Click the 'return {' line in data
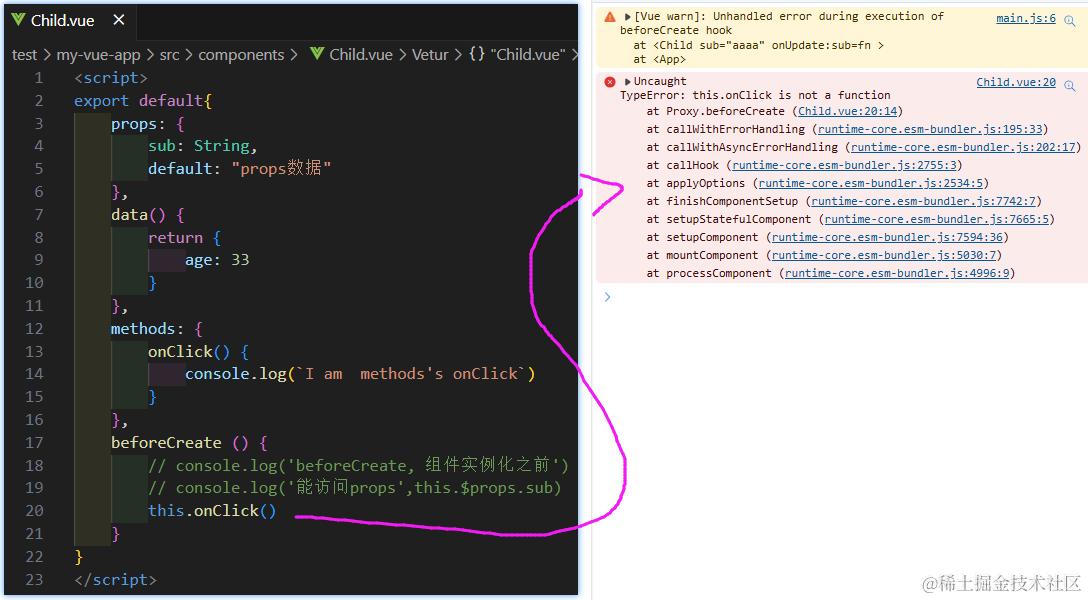 (x=184, y=237)
